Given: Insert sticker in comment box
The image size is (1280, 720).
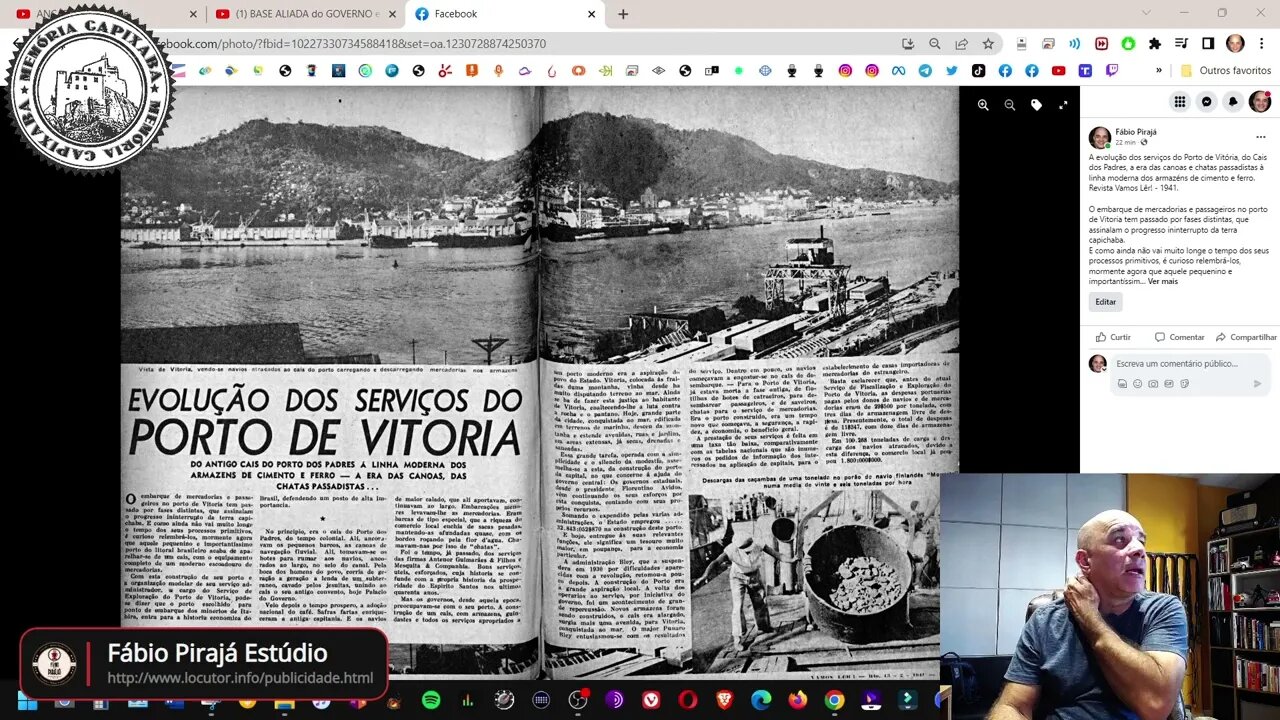Looking at the screenshot, I should point(1185,383).
